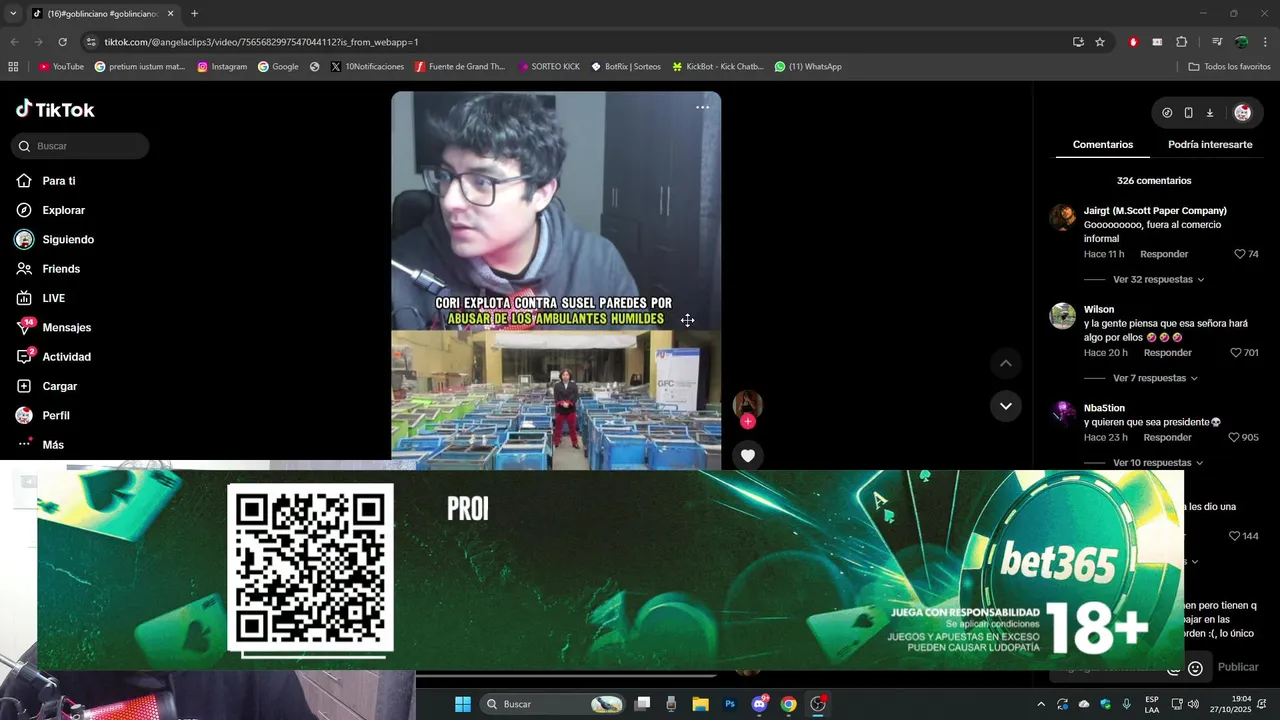Go to next video with down arrow
Image resolution: width=1280 pixels, height=720 pixels.
coord(1005,406)
